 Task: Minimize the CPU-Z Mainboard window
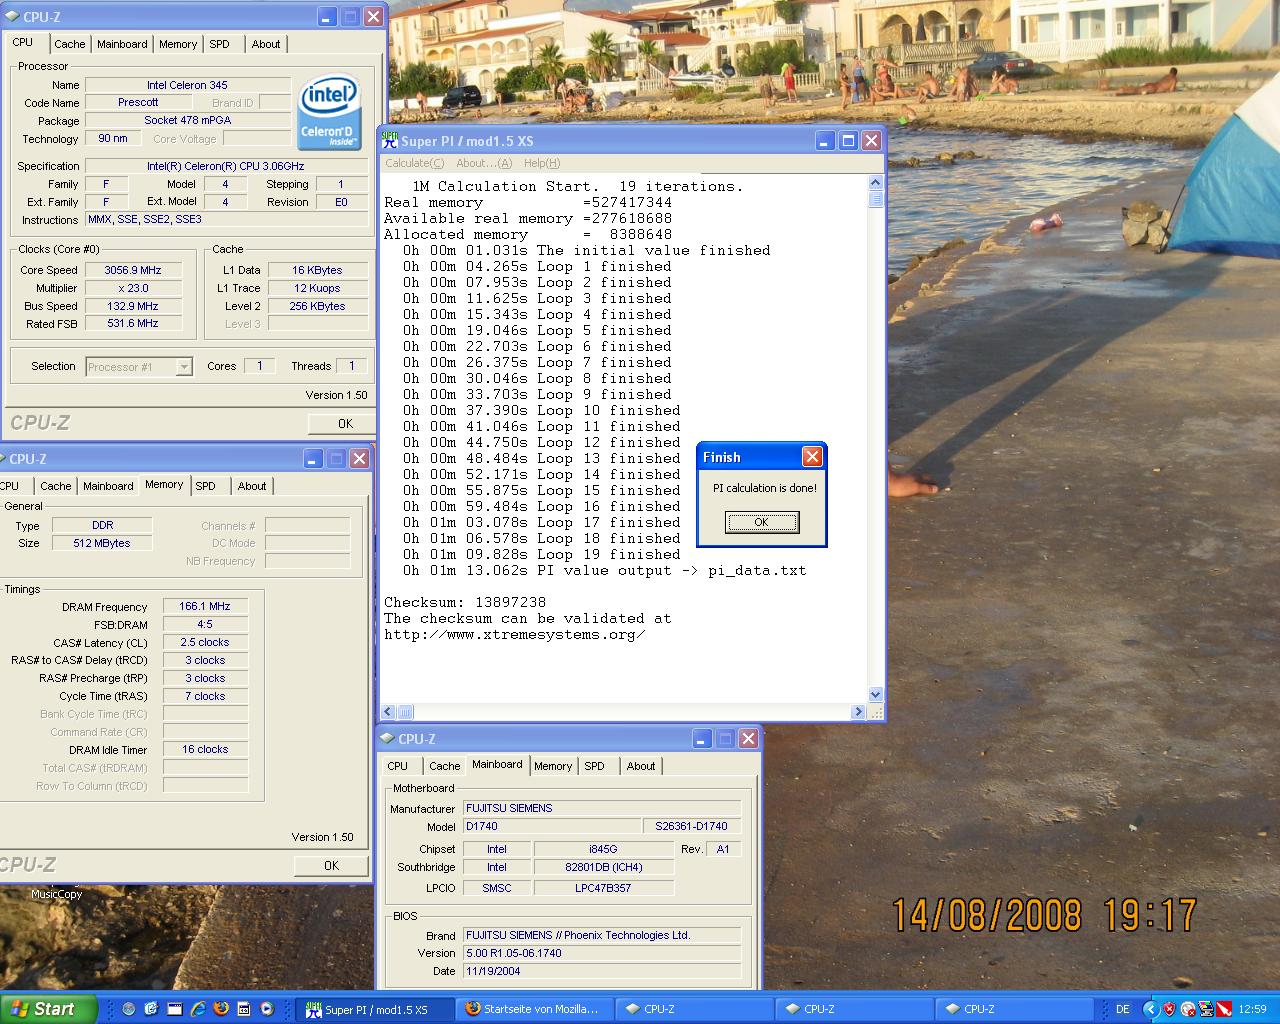pyautogui.click(x=701, y=739)
